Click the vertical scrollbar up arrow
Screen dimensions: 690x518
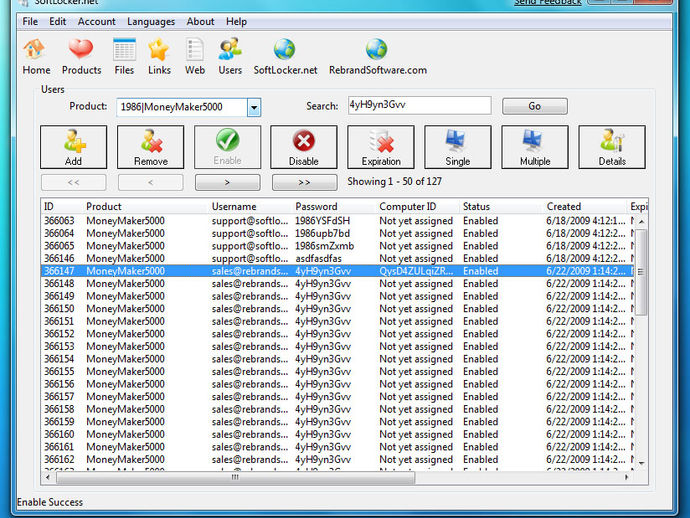642,221
